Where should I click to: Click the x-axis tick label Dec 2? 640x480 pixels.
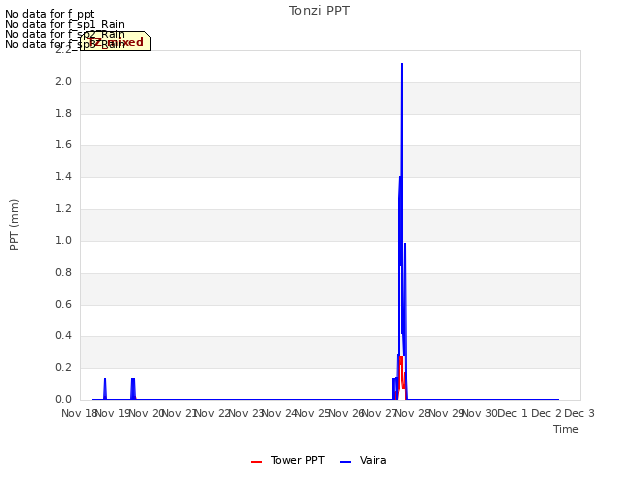[546, 413]
